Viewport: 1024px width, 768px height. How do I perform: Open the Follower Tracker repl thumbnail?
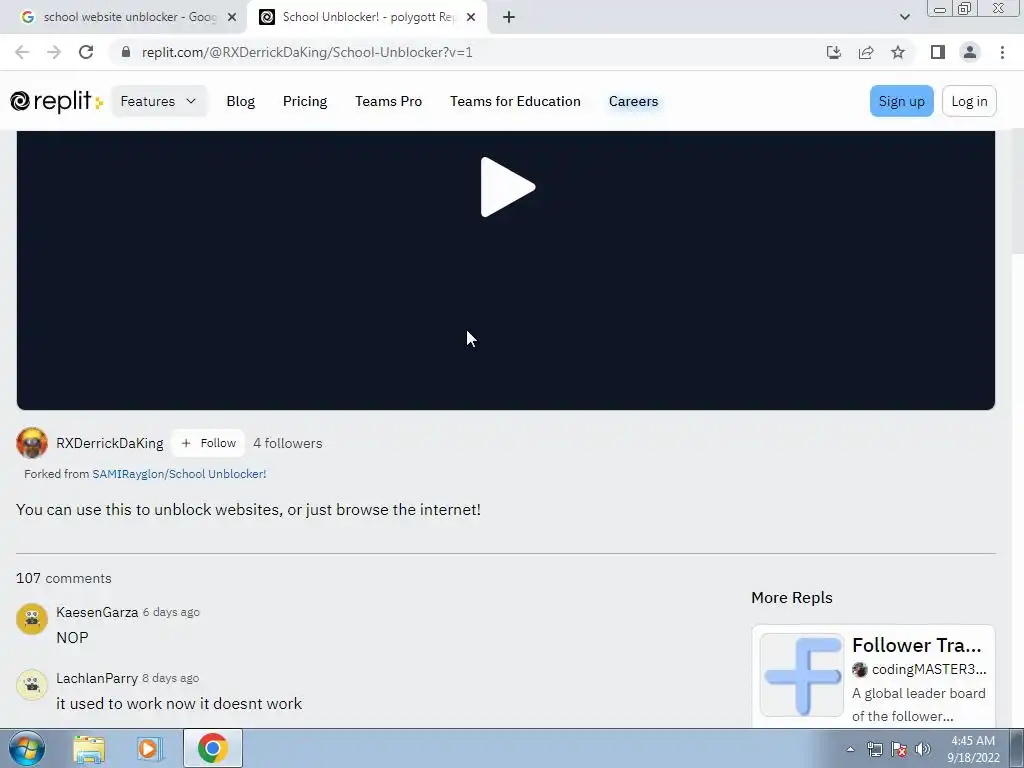pyautogui.click(x=802, y=675)
